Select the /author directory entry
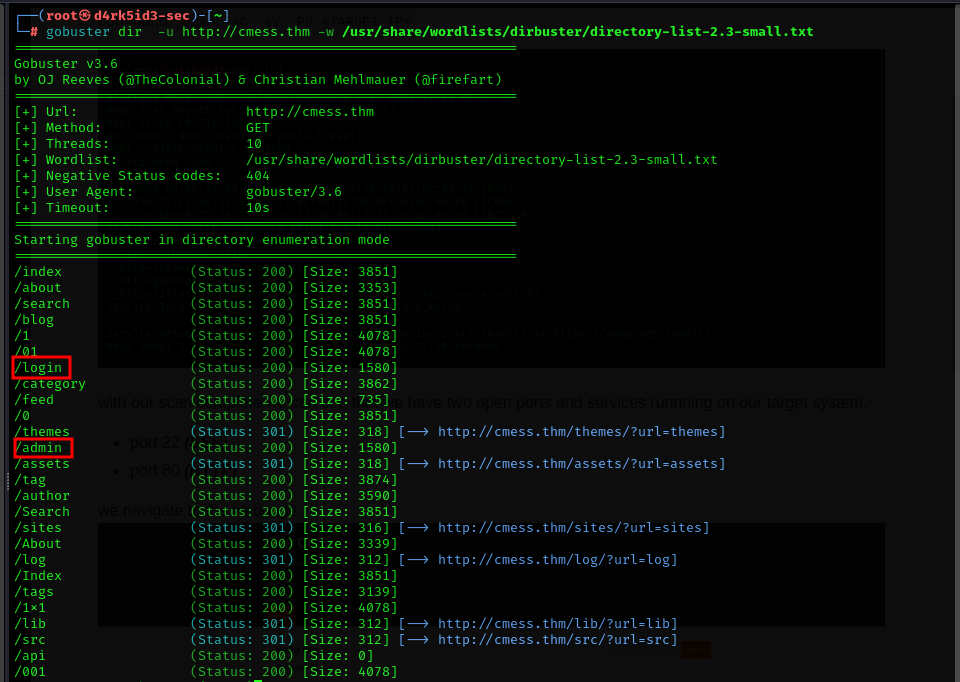The image size is (960, 682). click(42, 496)
